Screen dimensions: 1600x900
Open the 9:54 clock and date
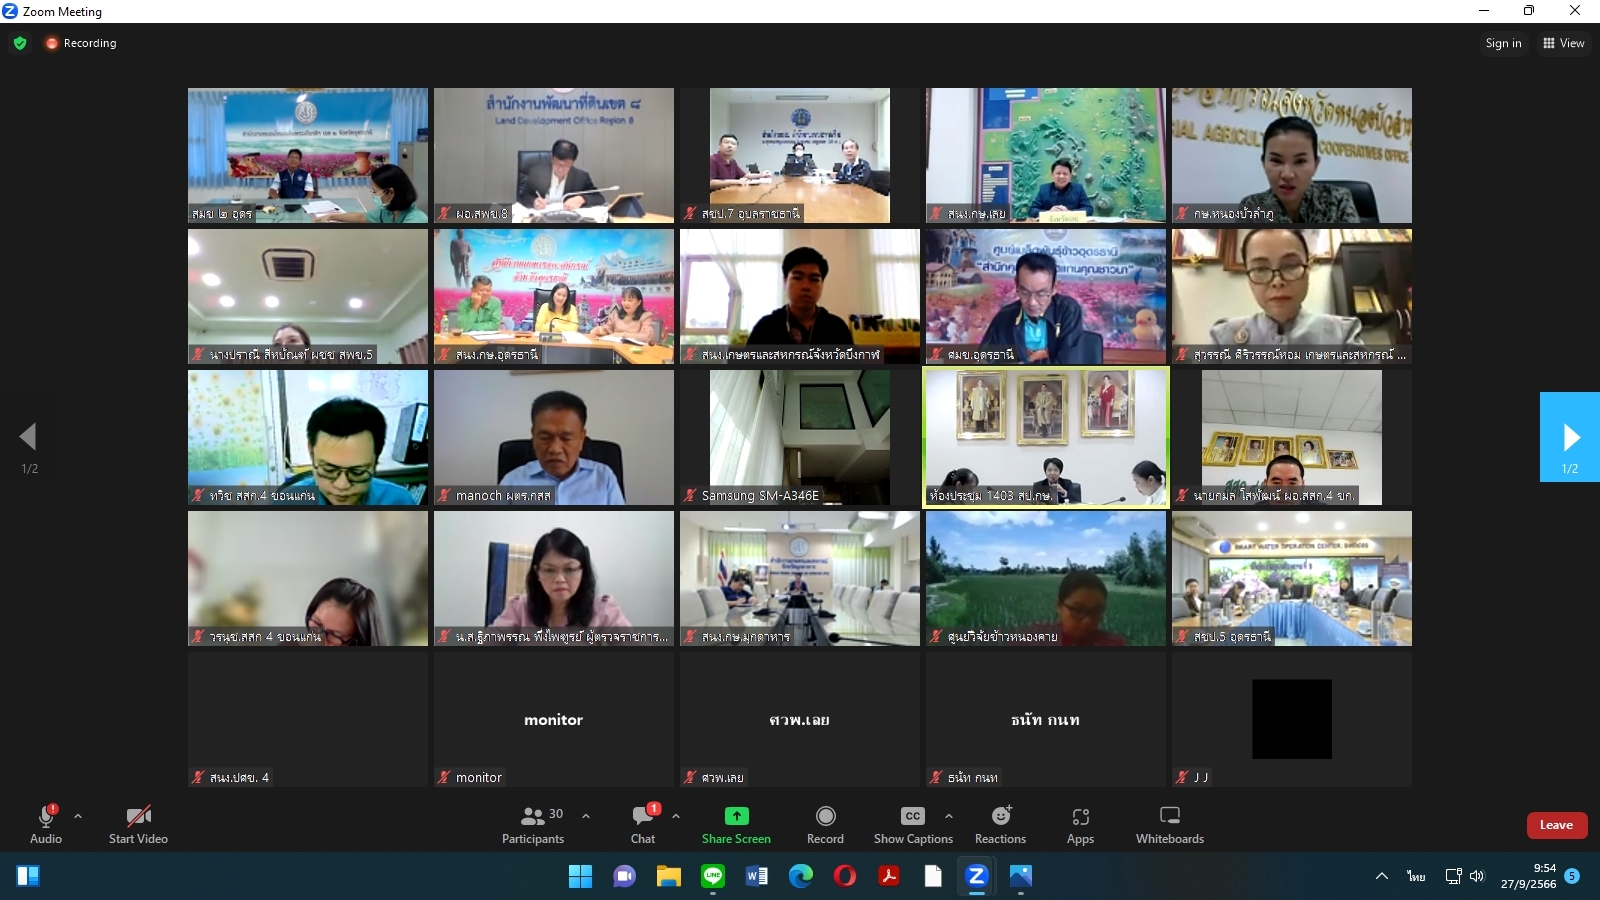1528,876
